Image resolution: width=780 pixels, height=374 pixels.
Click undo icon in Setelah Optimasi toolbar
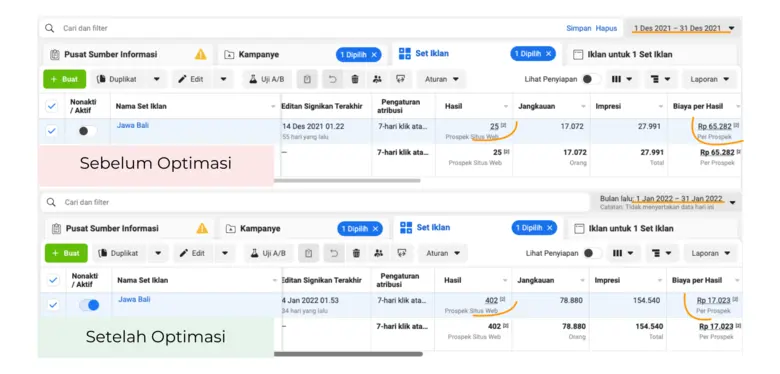click(x=334, y=253)
